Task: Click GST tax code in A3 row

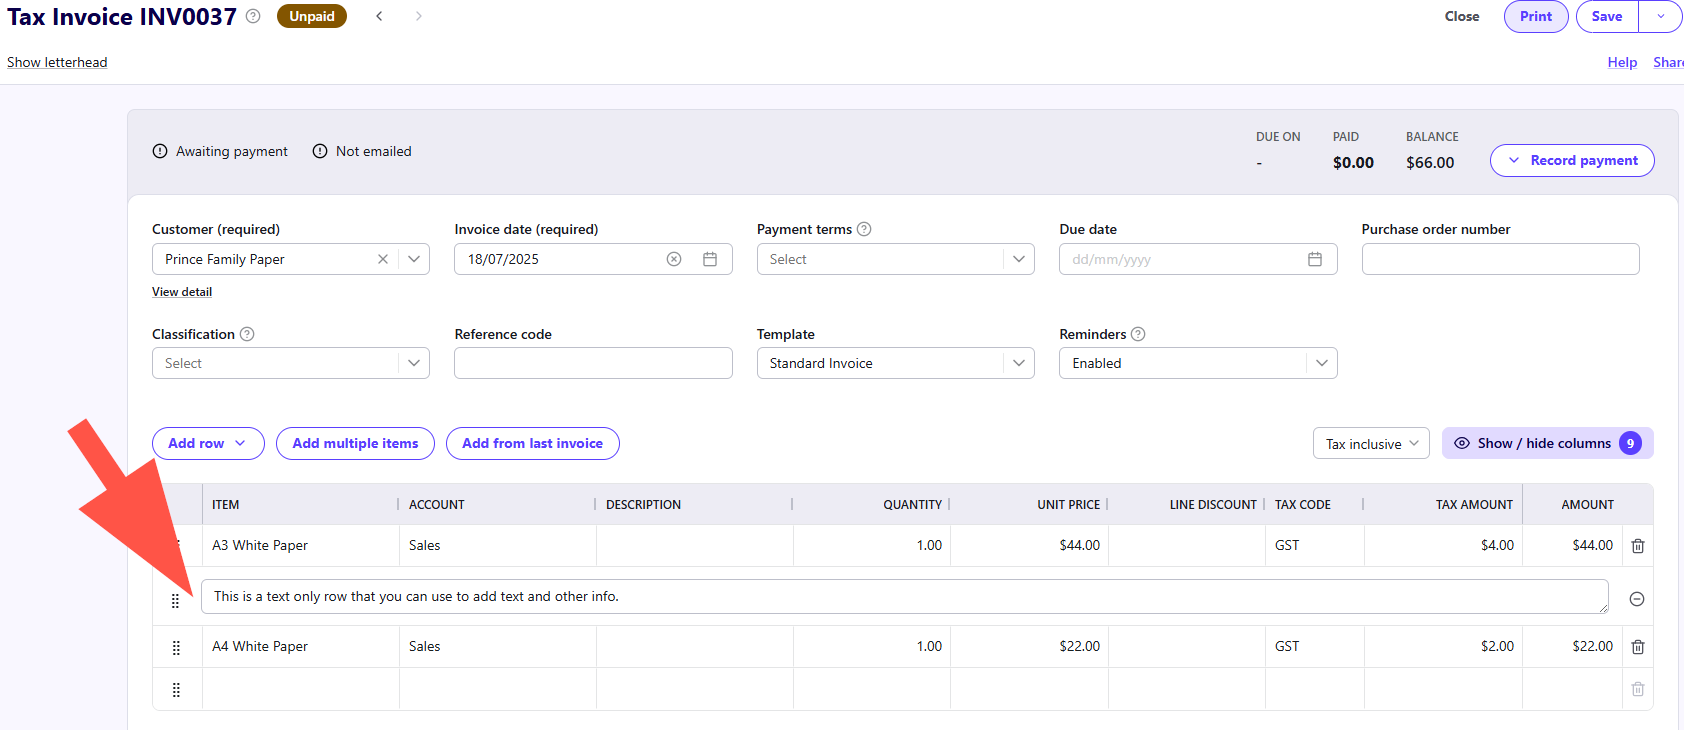Action: tap(1315, 546)
